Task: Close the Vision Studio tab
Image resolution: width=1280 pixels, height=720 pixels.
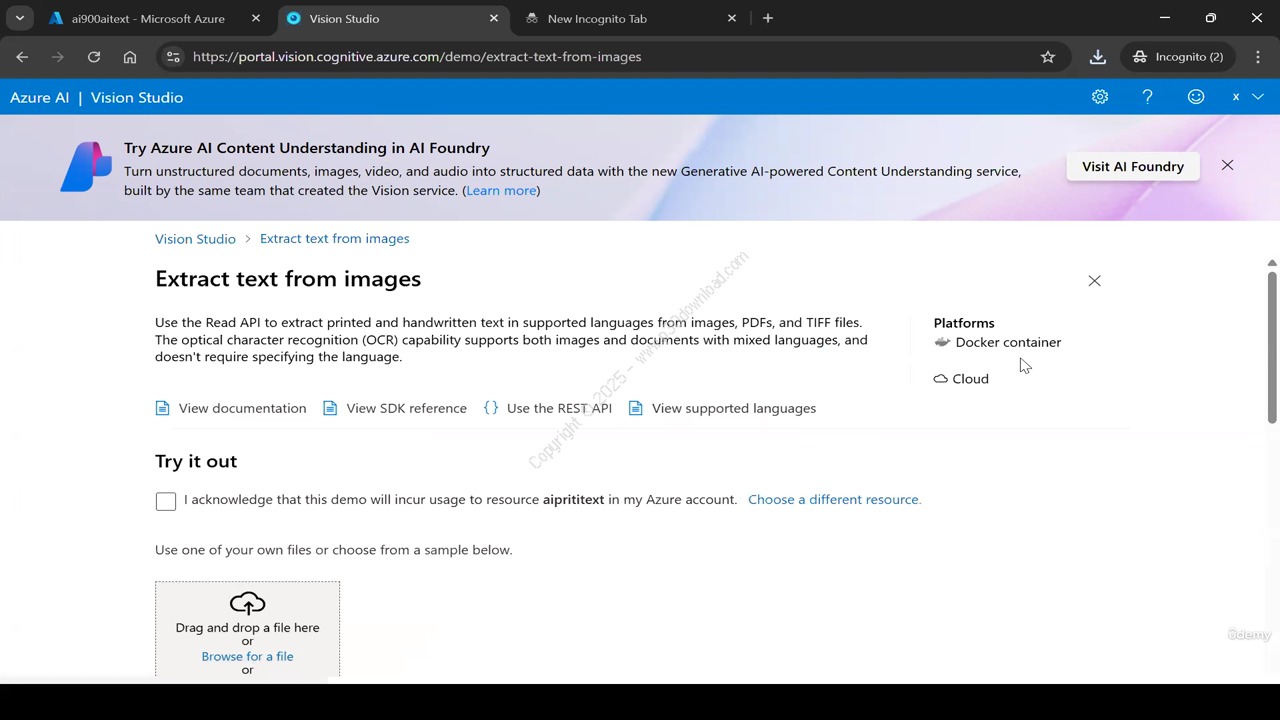Action: tap(494, 18)
